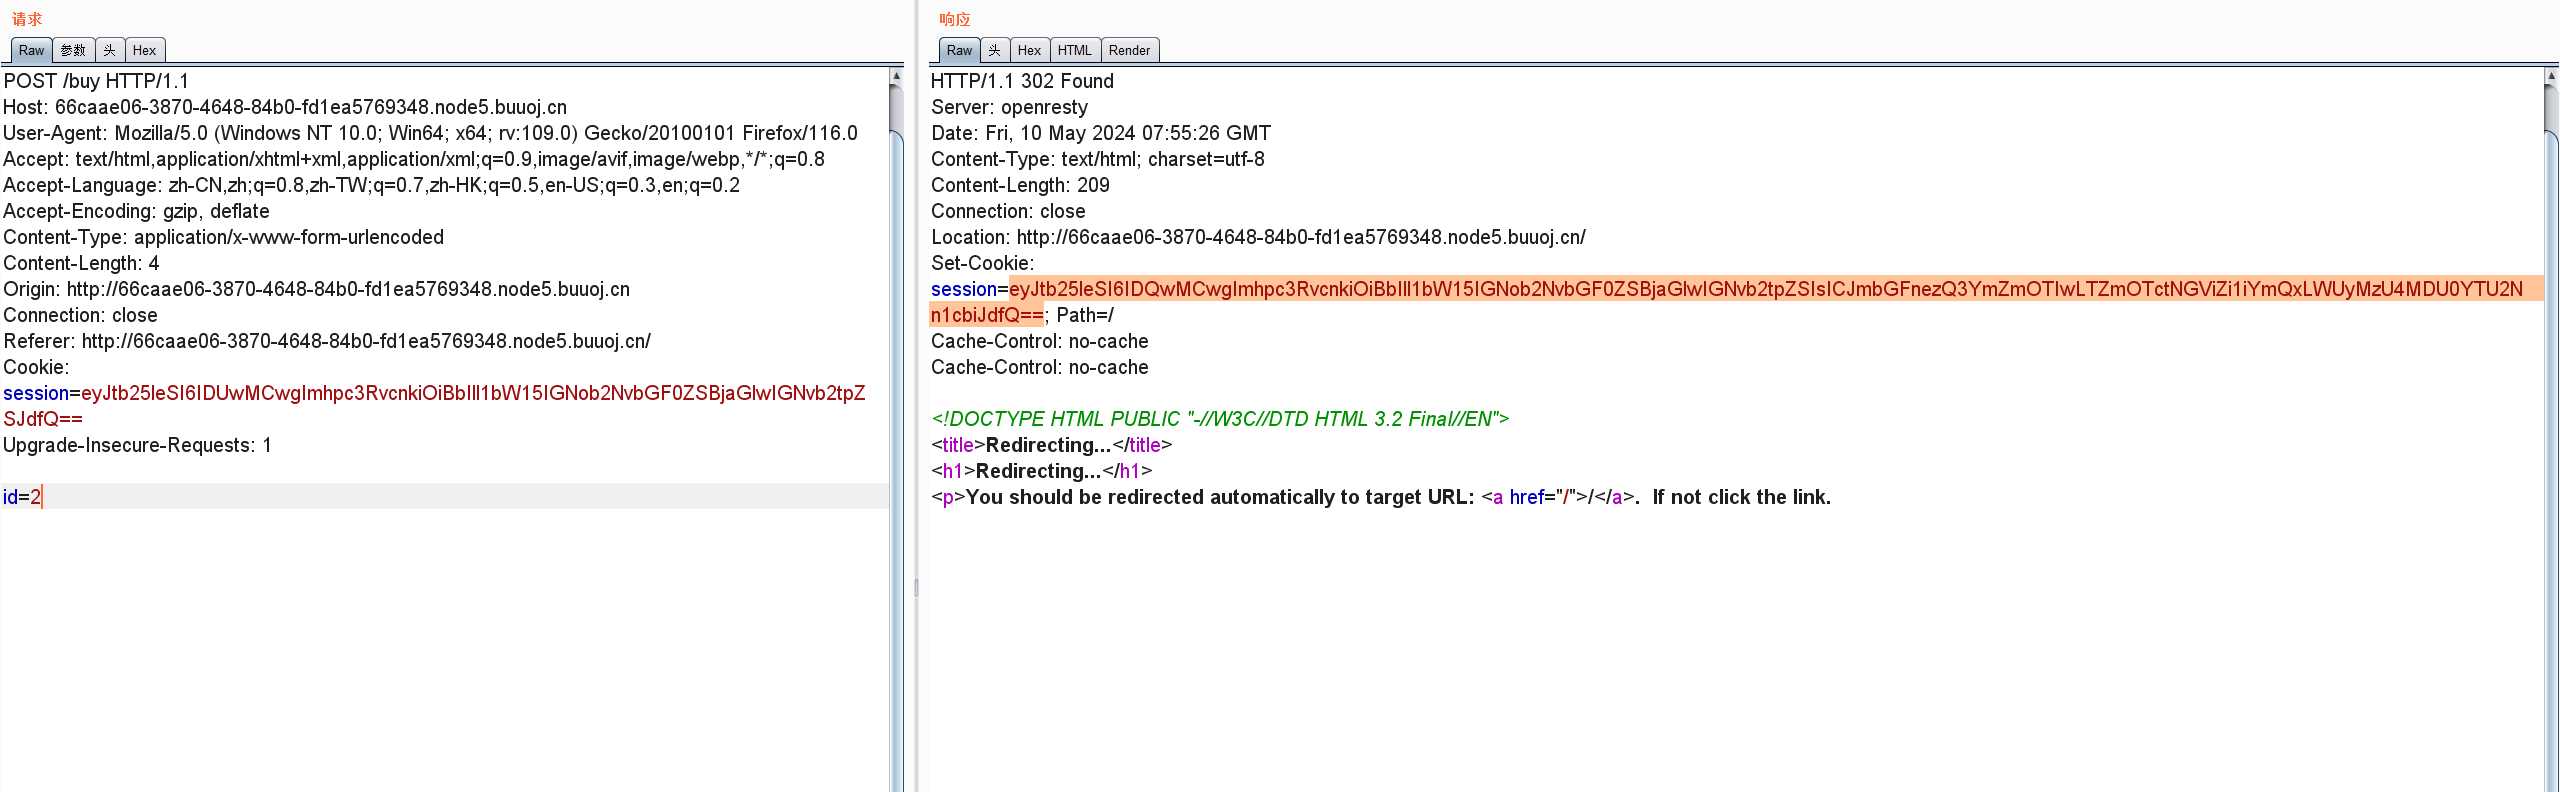Open the response 头 (Headers) tab

[x=994, y=50]
